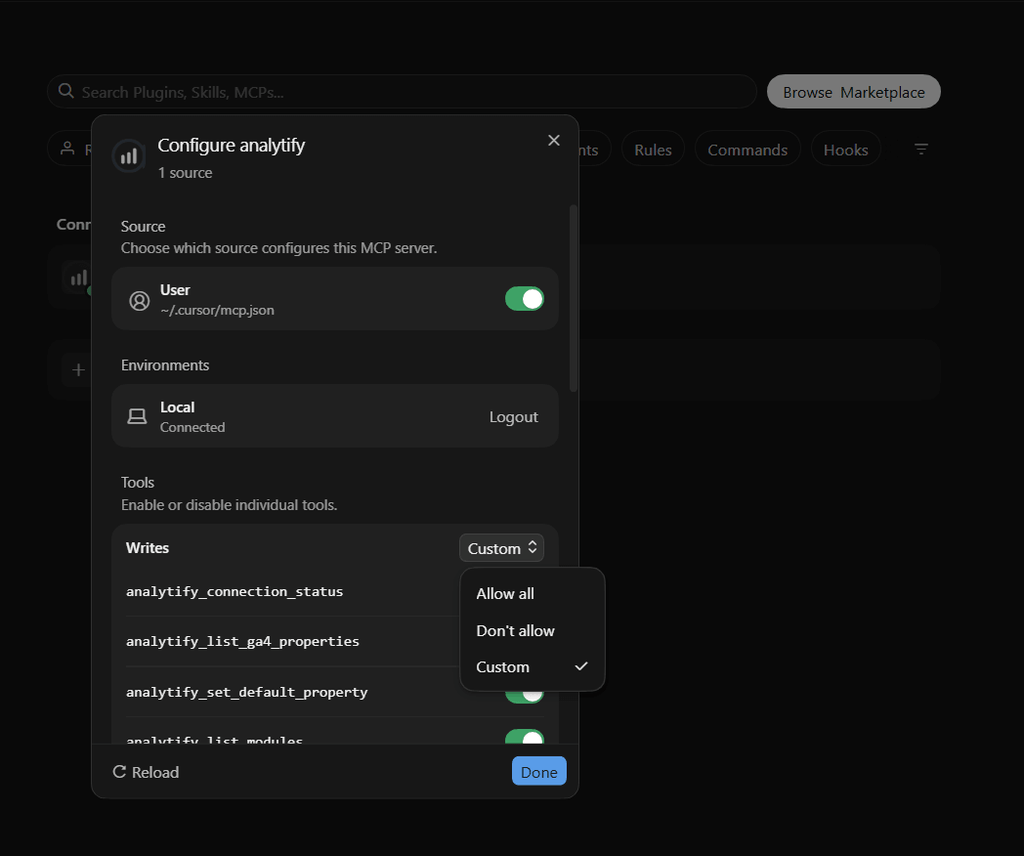Switch to the Commands tab
1024x856 pixels.
coord(748,150)
